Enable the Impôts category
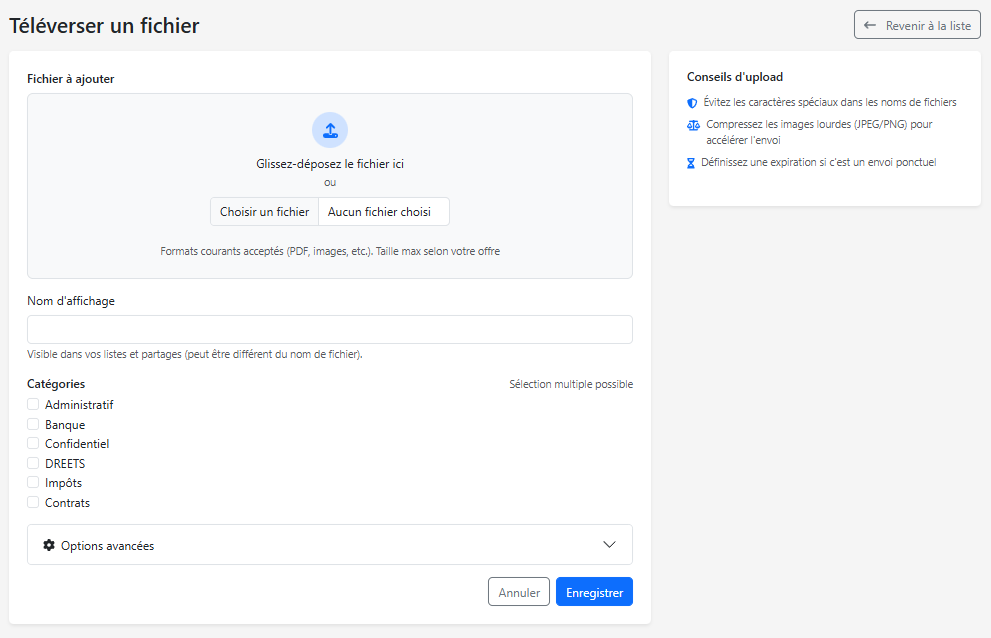The height and width of the screenshot is (638, 991). (33, 482)
